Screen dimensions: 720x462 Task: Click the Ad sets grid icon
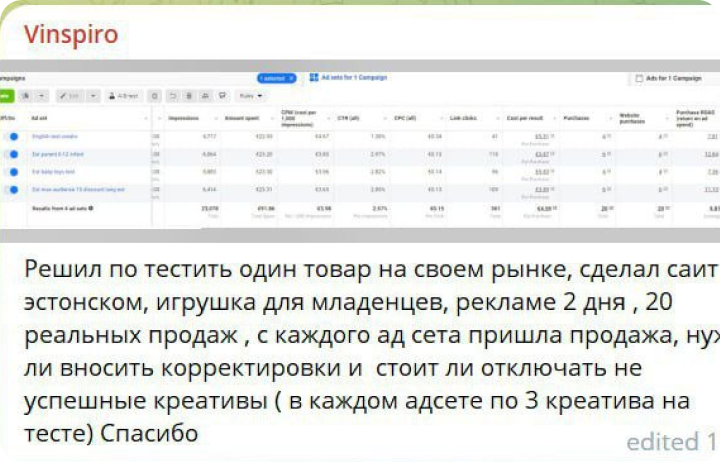313,77
